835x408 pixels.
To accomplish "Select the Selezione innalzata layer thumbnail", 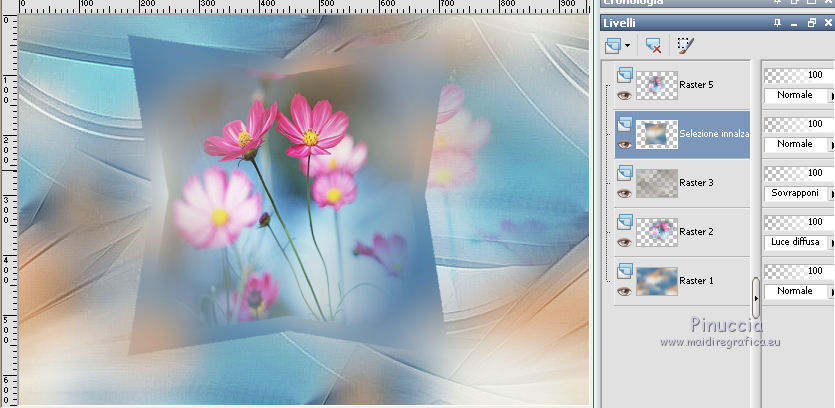I will [657, 134].
